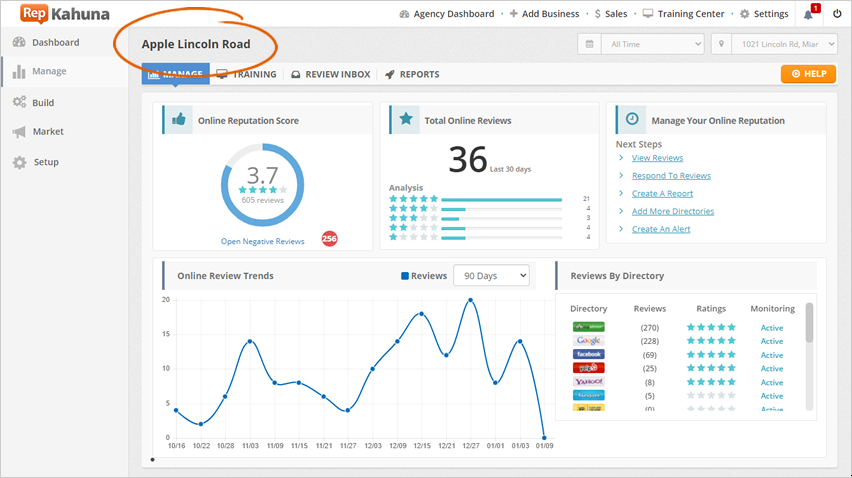852x478 pixels.
Task: Open the Respond To Reviews link
Action: tap(671, 176)
